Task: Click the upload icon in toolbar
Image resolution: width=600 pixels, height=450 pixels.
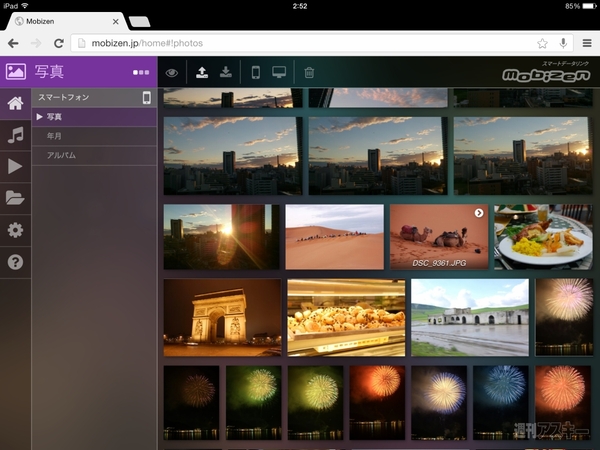Action: (201, 72)
